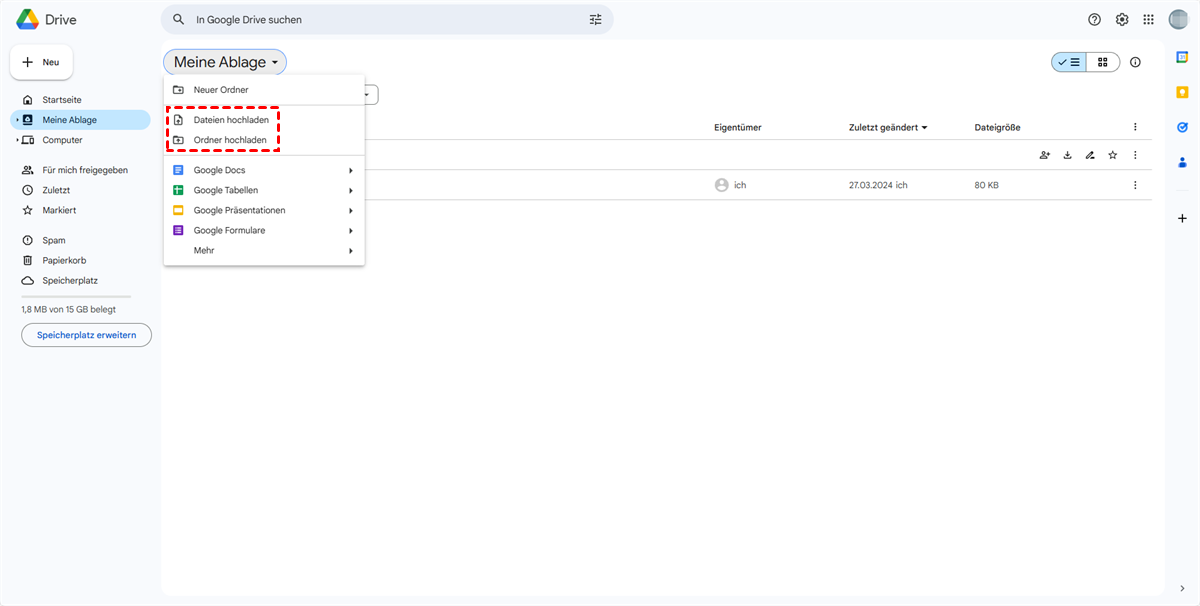Click the 1,8 MB von 15 GB belegt text
This screenshot has height=606, width=1200.
tap(68, 310)
